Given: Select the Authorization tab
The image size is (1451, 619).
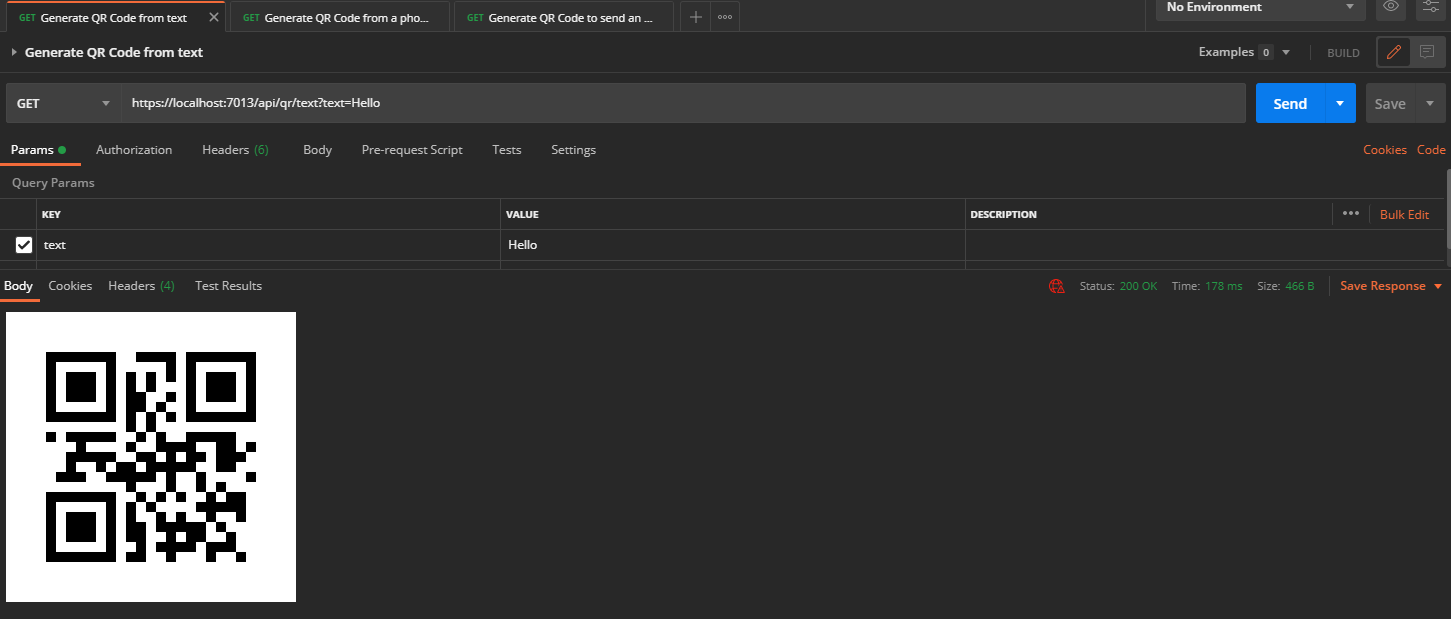Looking at the screenshot, I should 134,150.
